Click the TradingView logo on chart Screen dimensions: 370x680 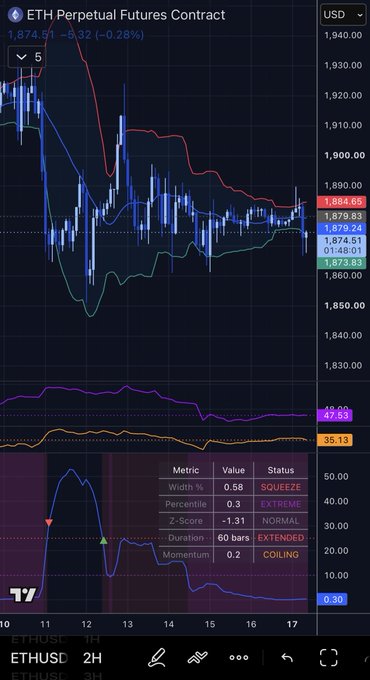23,595
